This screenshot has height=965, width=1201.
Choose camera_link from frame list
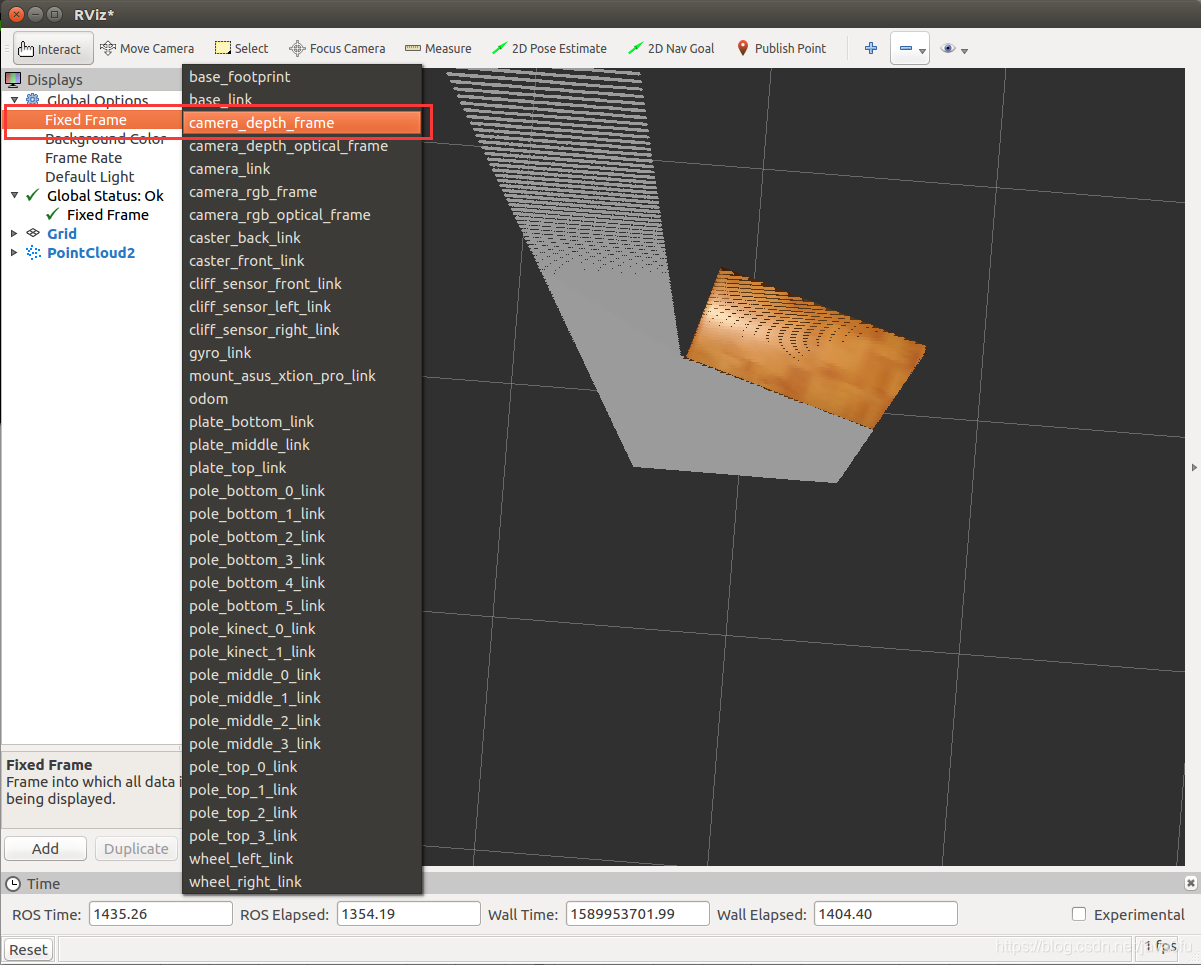click(302, 168)
